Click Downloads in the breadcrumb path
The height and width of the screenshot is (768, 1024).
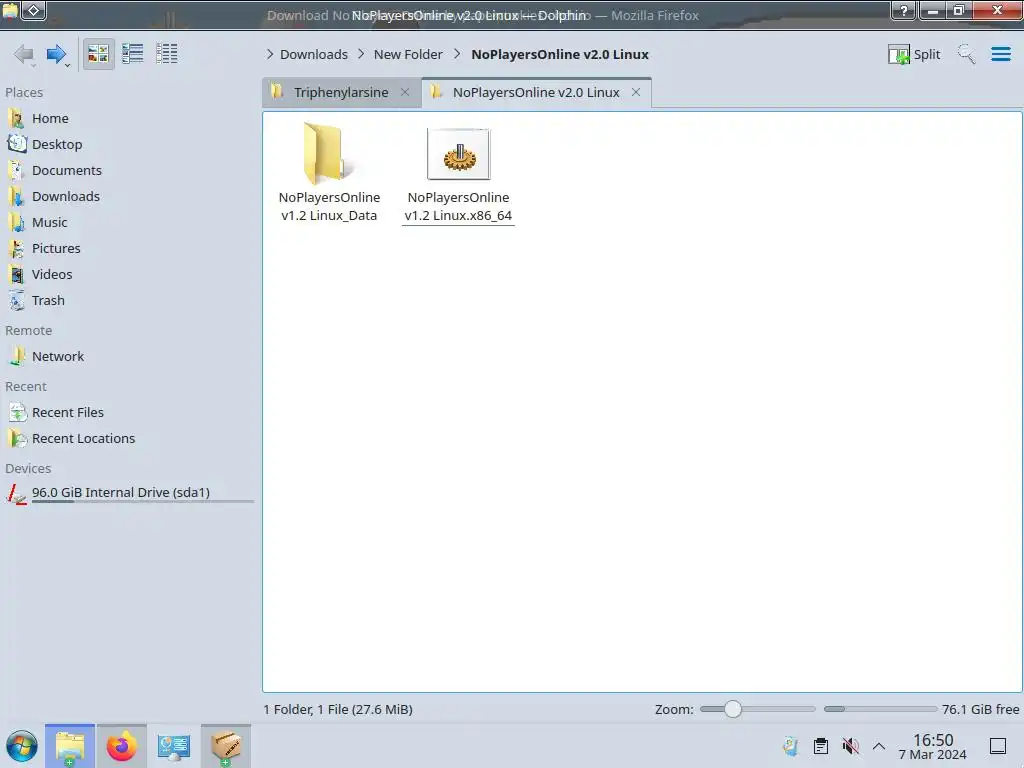[x=313, y=54]
